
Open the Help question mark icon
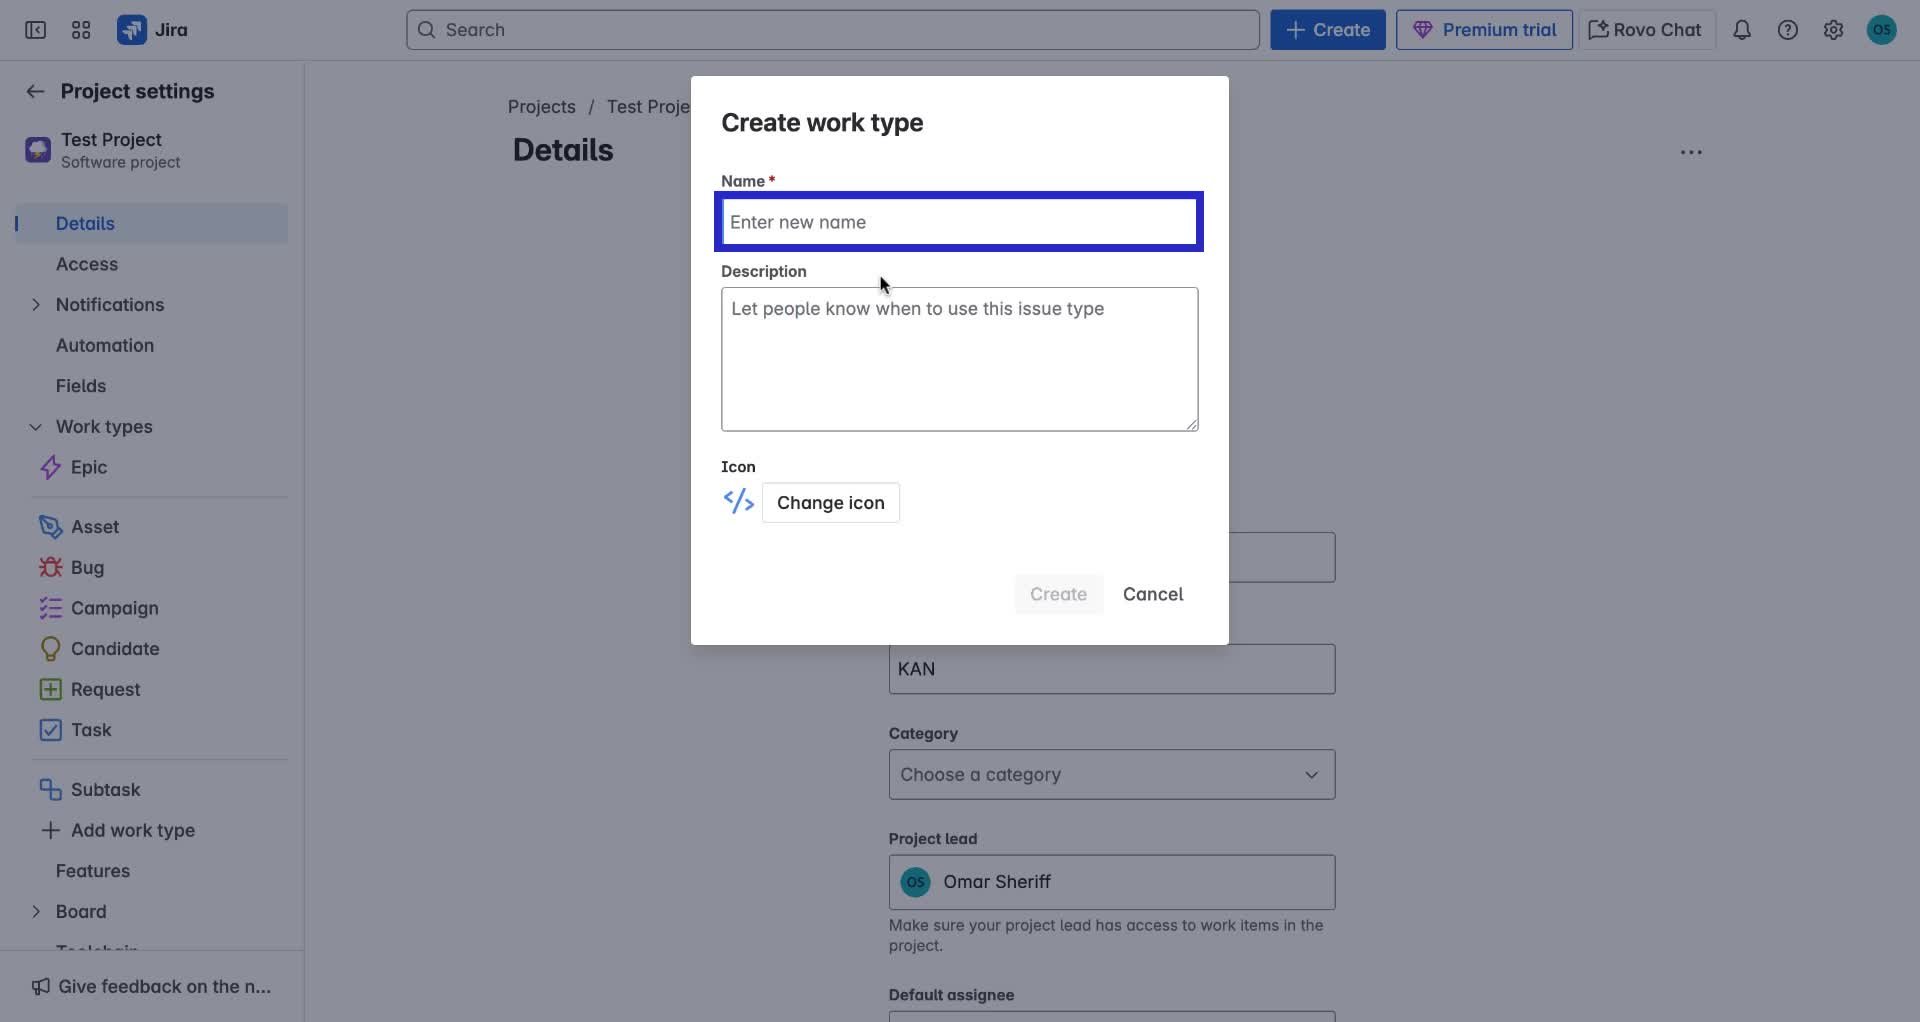click(1788, 30)
